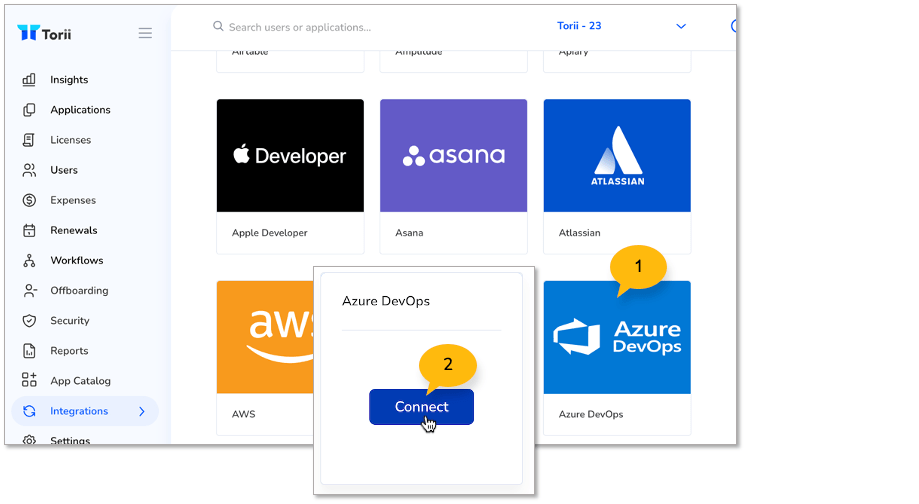The width and height of the screenshot is (919, 504).
Task: Click the Insights bar chart icon
Action: click(x=29, y=80)
